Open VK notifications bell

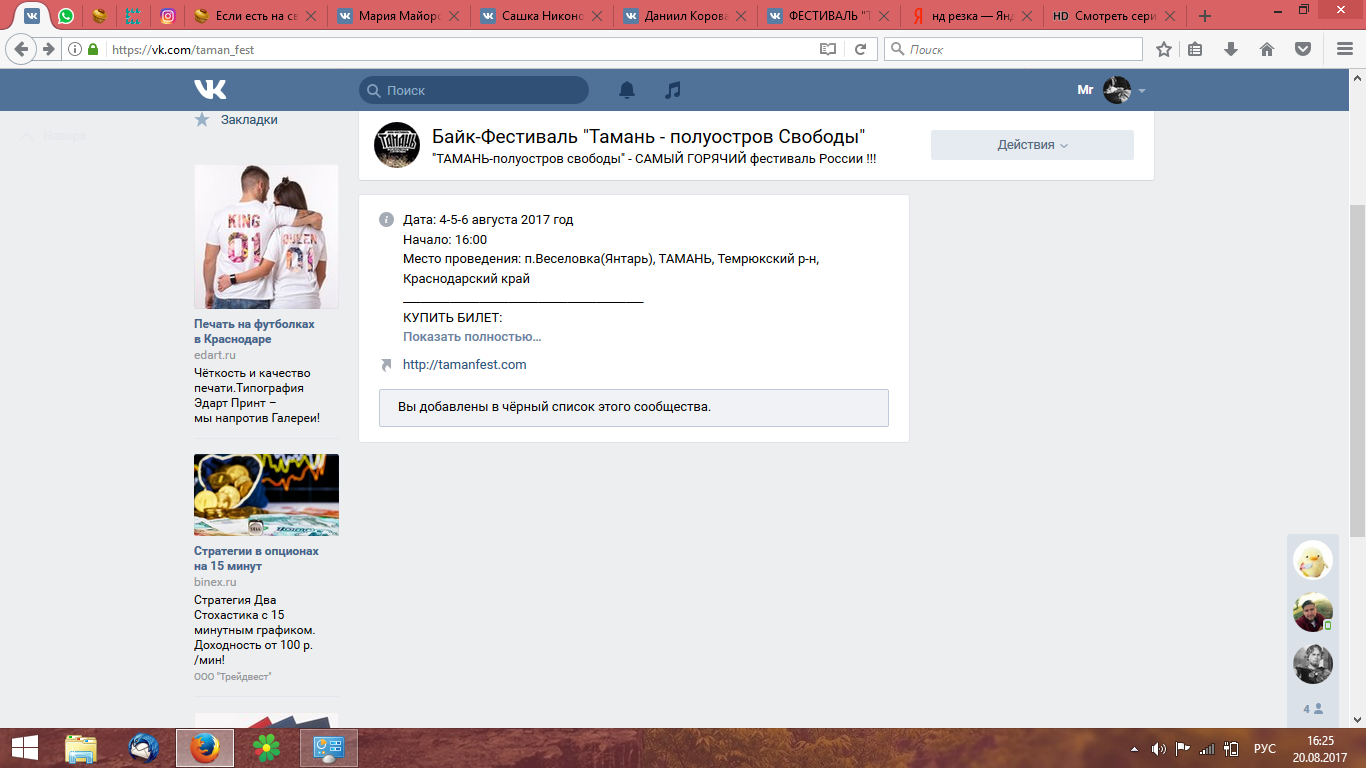tap(627, 90)
